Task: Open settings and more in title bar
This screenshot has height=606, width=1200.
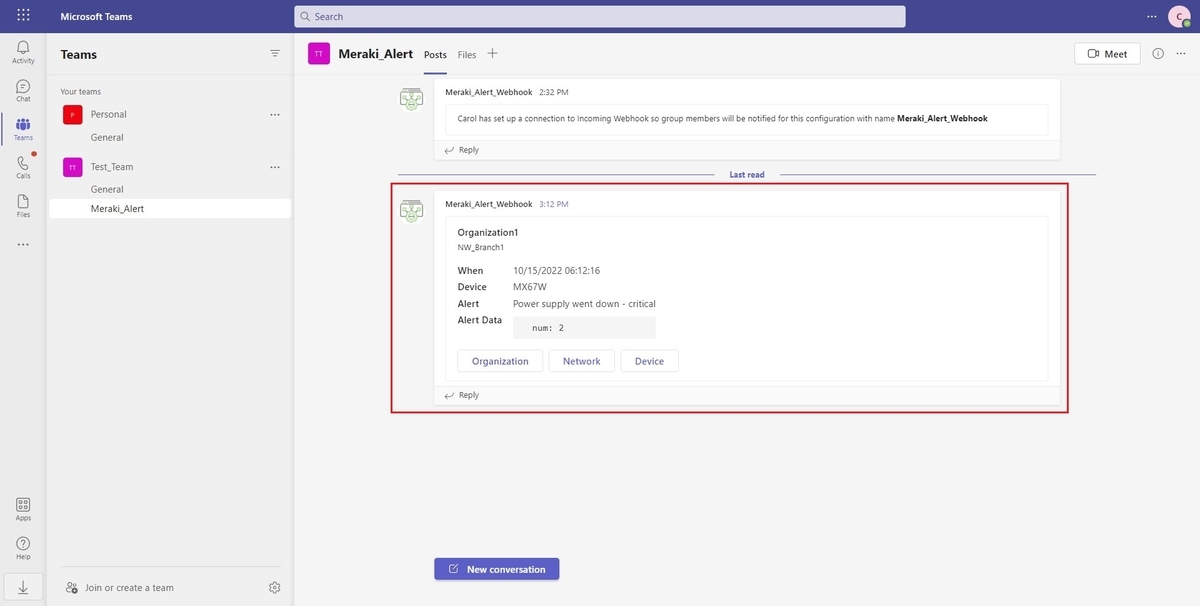Action: 1152,16
